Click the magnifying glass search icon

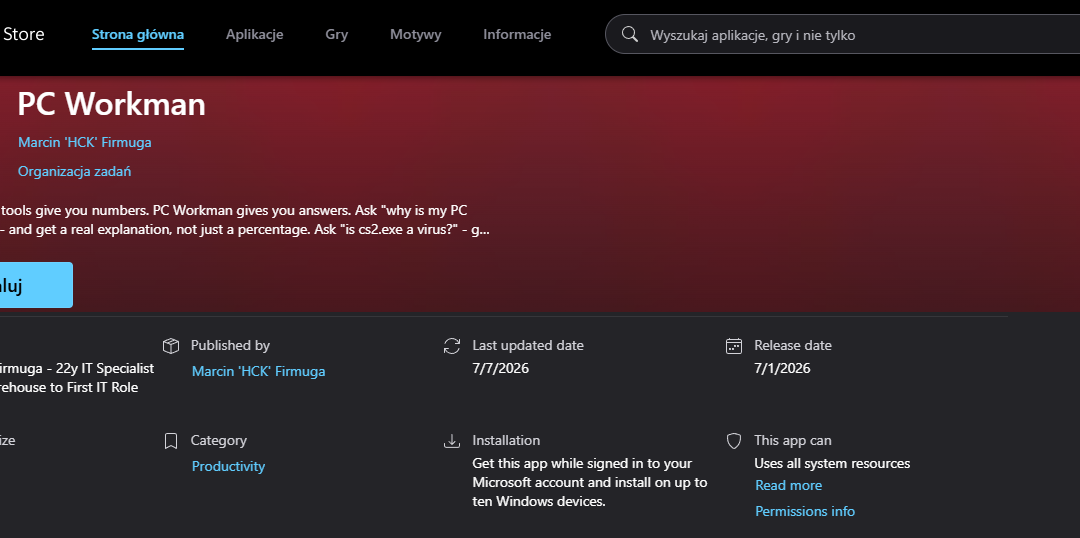[x=630, y=34]
